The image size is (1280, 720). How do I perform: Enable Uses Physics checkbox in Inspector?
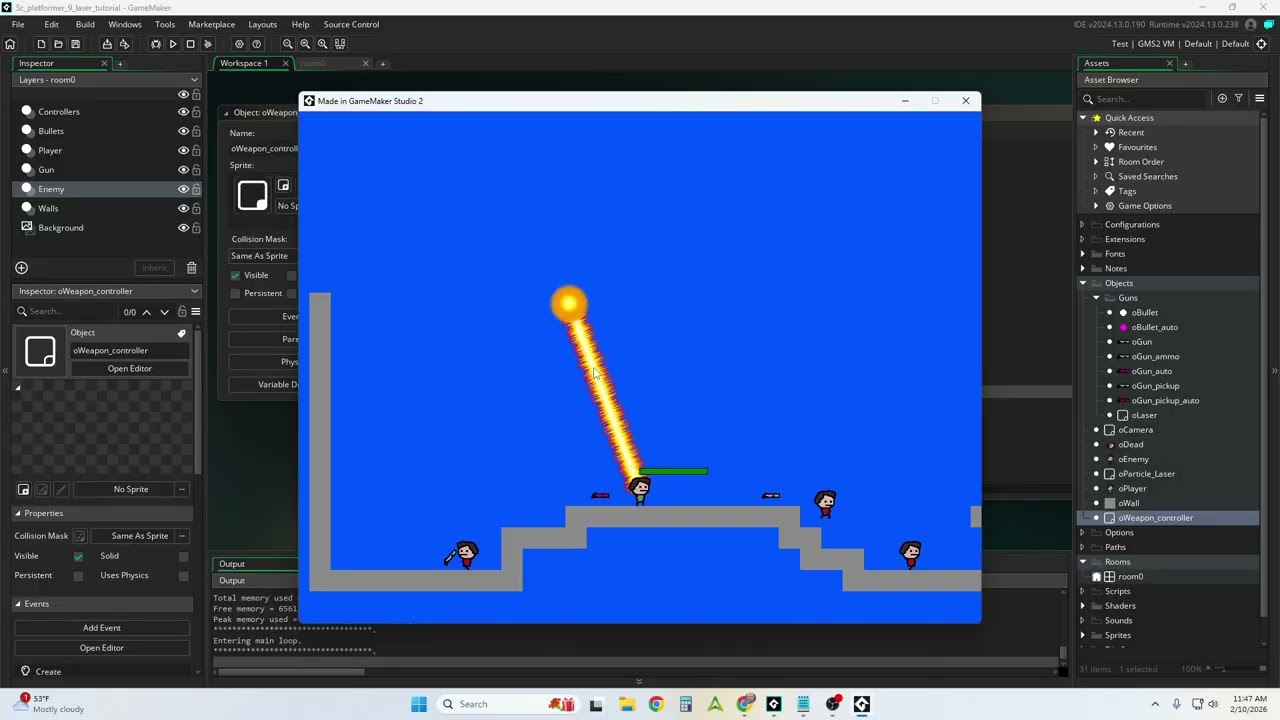[x=183, y=576]
